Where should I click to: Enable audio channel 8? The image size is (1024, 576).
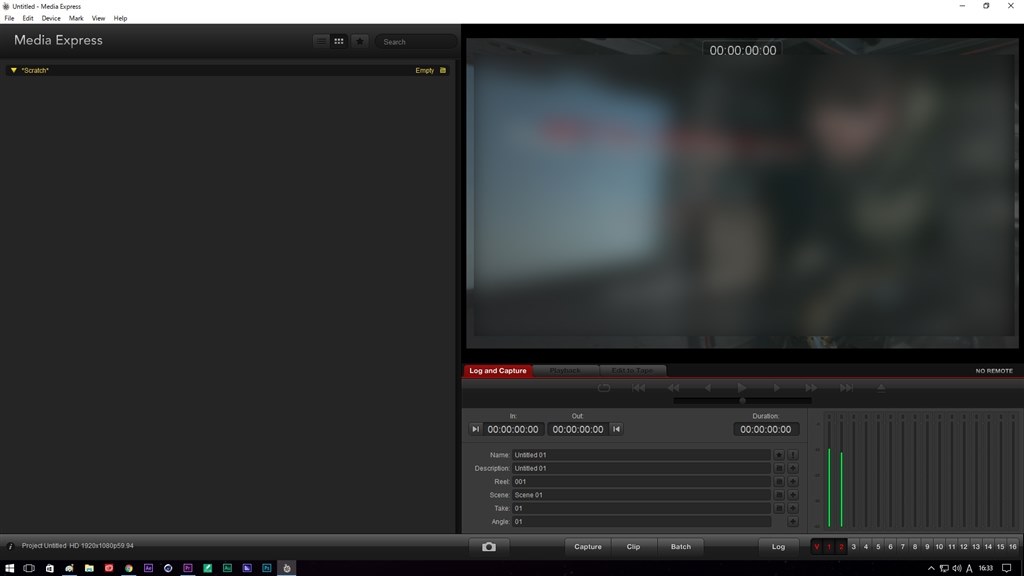click(x=914, y=547)
